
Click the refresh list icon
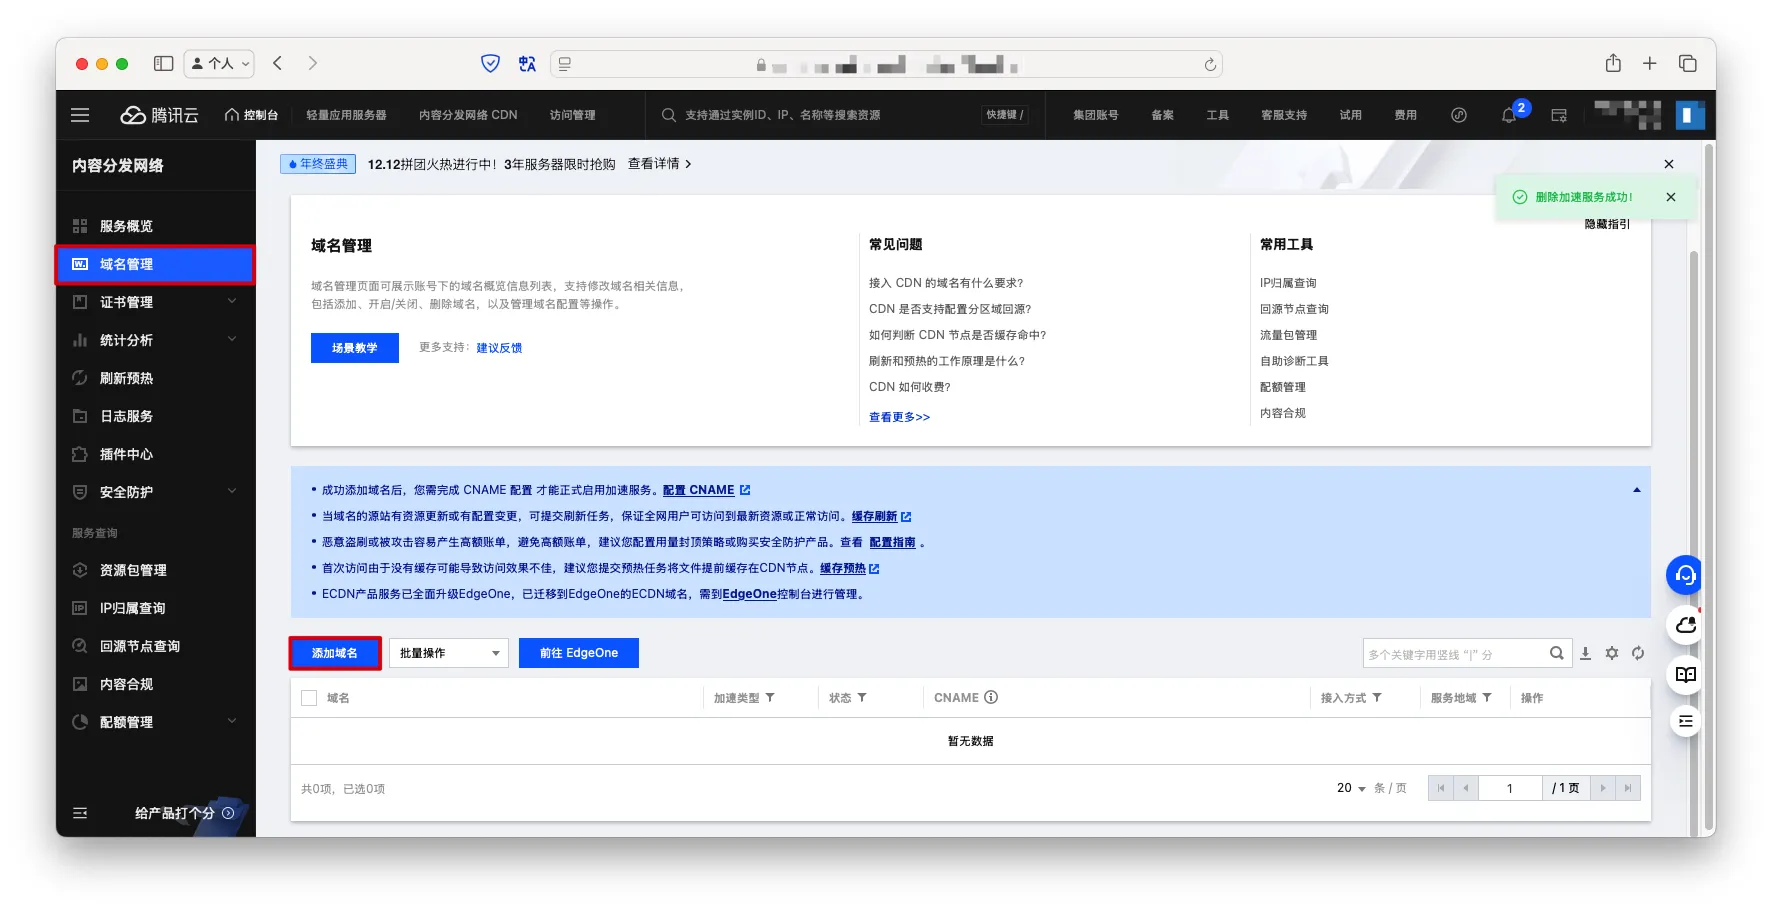[x=1638, y=653]
